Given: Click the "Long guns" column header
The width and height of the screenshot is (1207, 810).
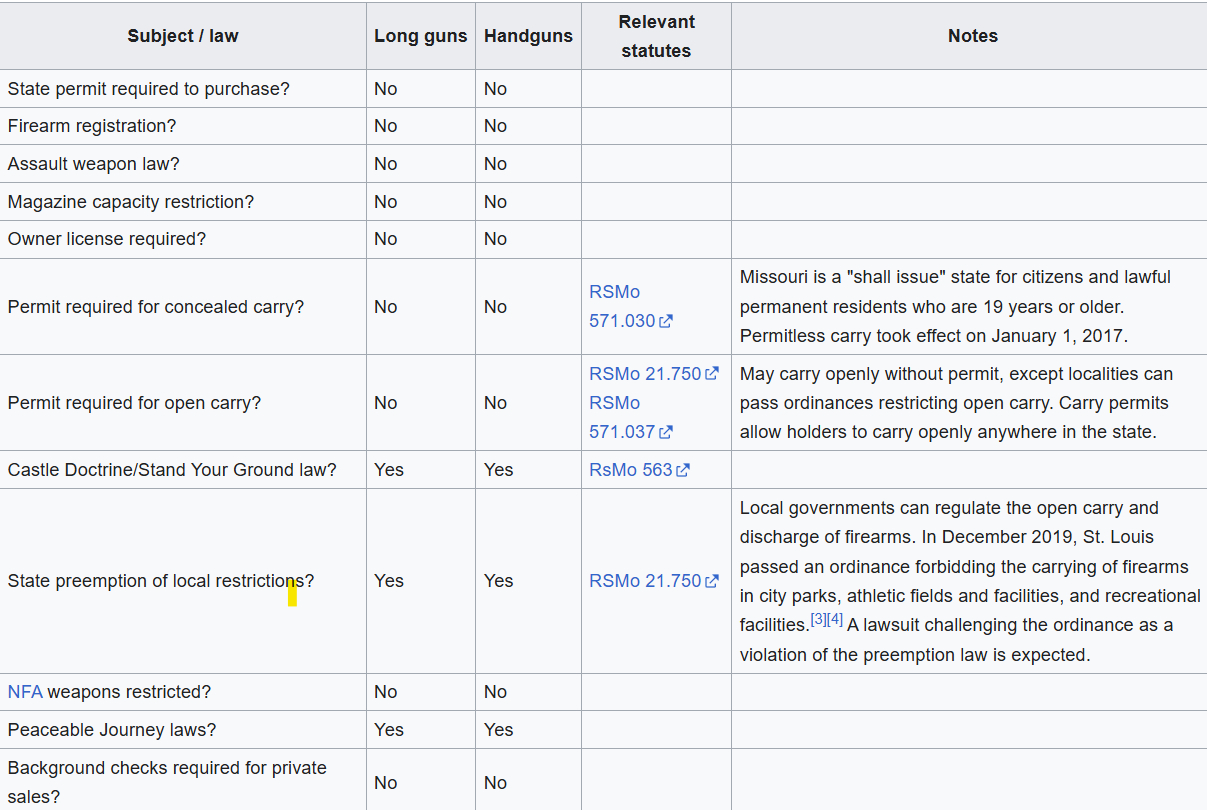Looking at the screenshot, I should pyautogui.click(x=420, y=36).
